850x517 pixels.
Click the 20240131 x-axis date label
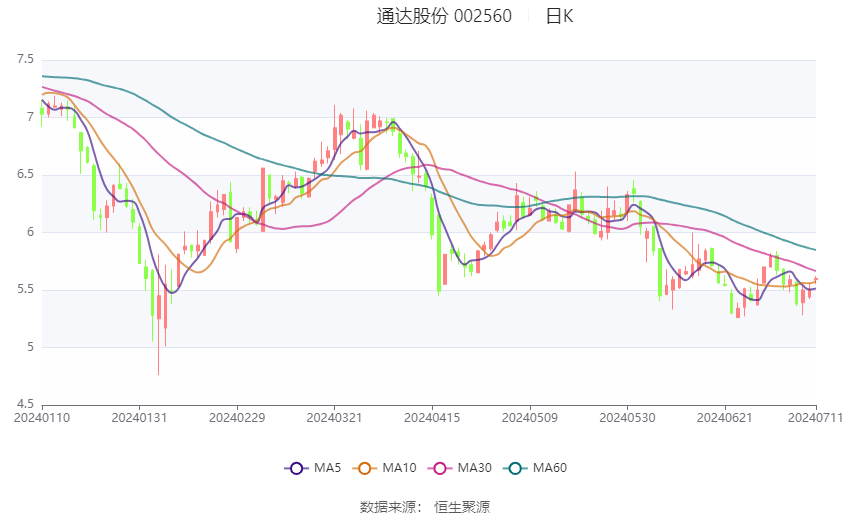[x=139, y=418]
